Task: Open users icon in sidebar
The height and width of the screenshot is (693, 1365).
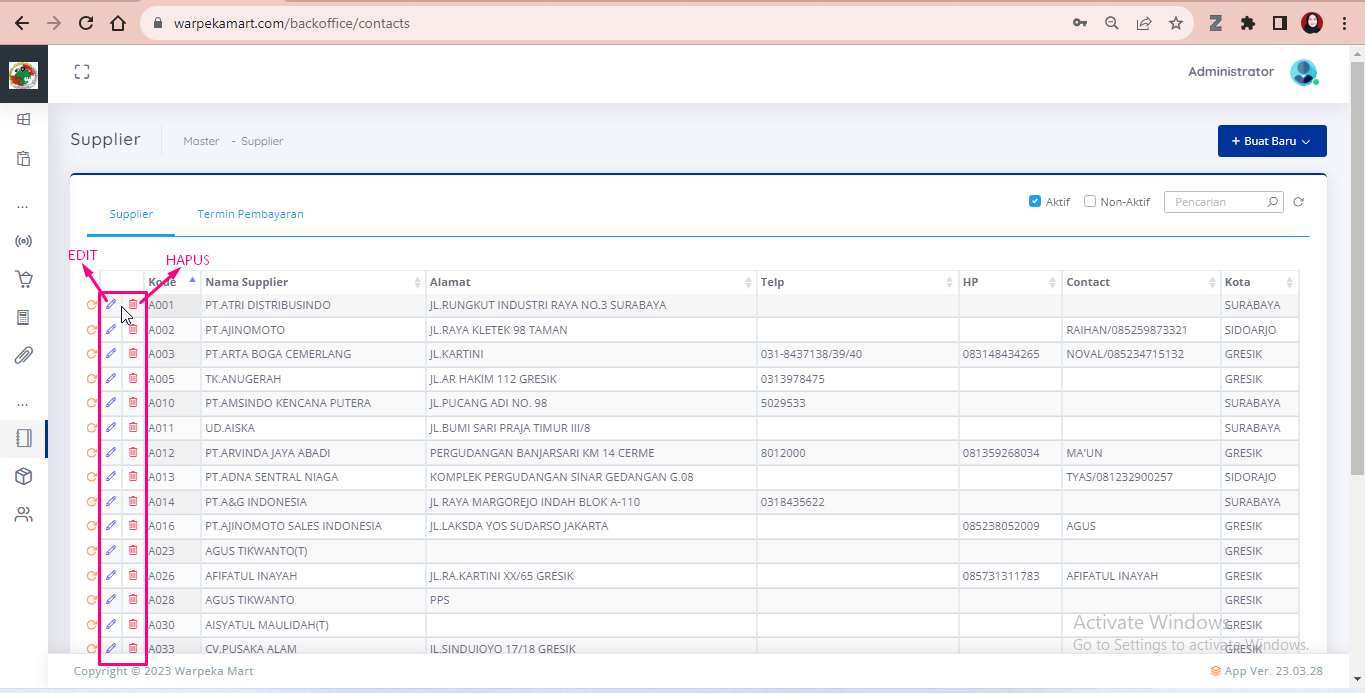Action: pos(24,515)
